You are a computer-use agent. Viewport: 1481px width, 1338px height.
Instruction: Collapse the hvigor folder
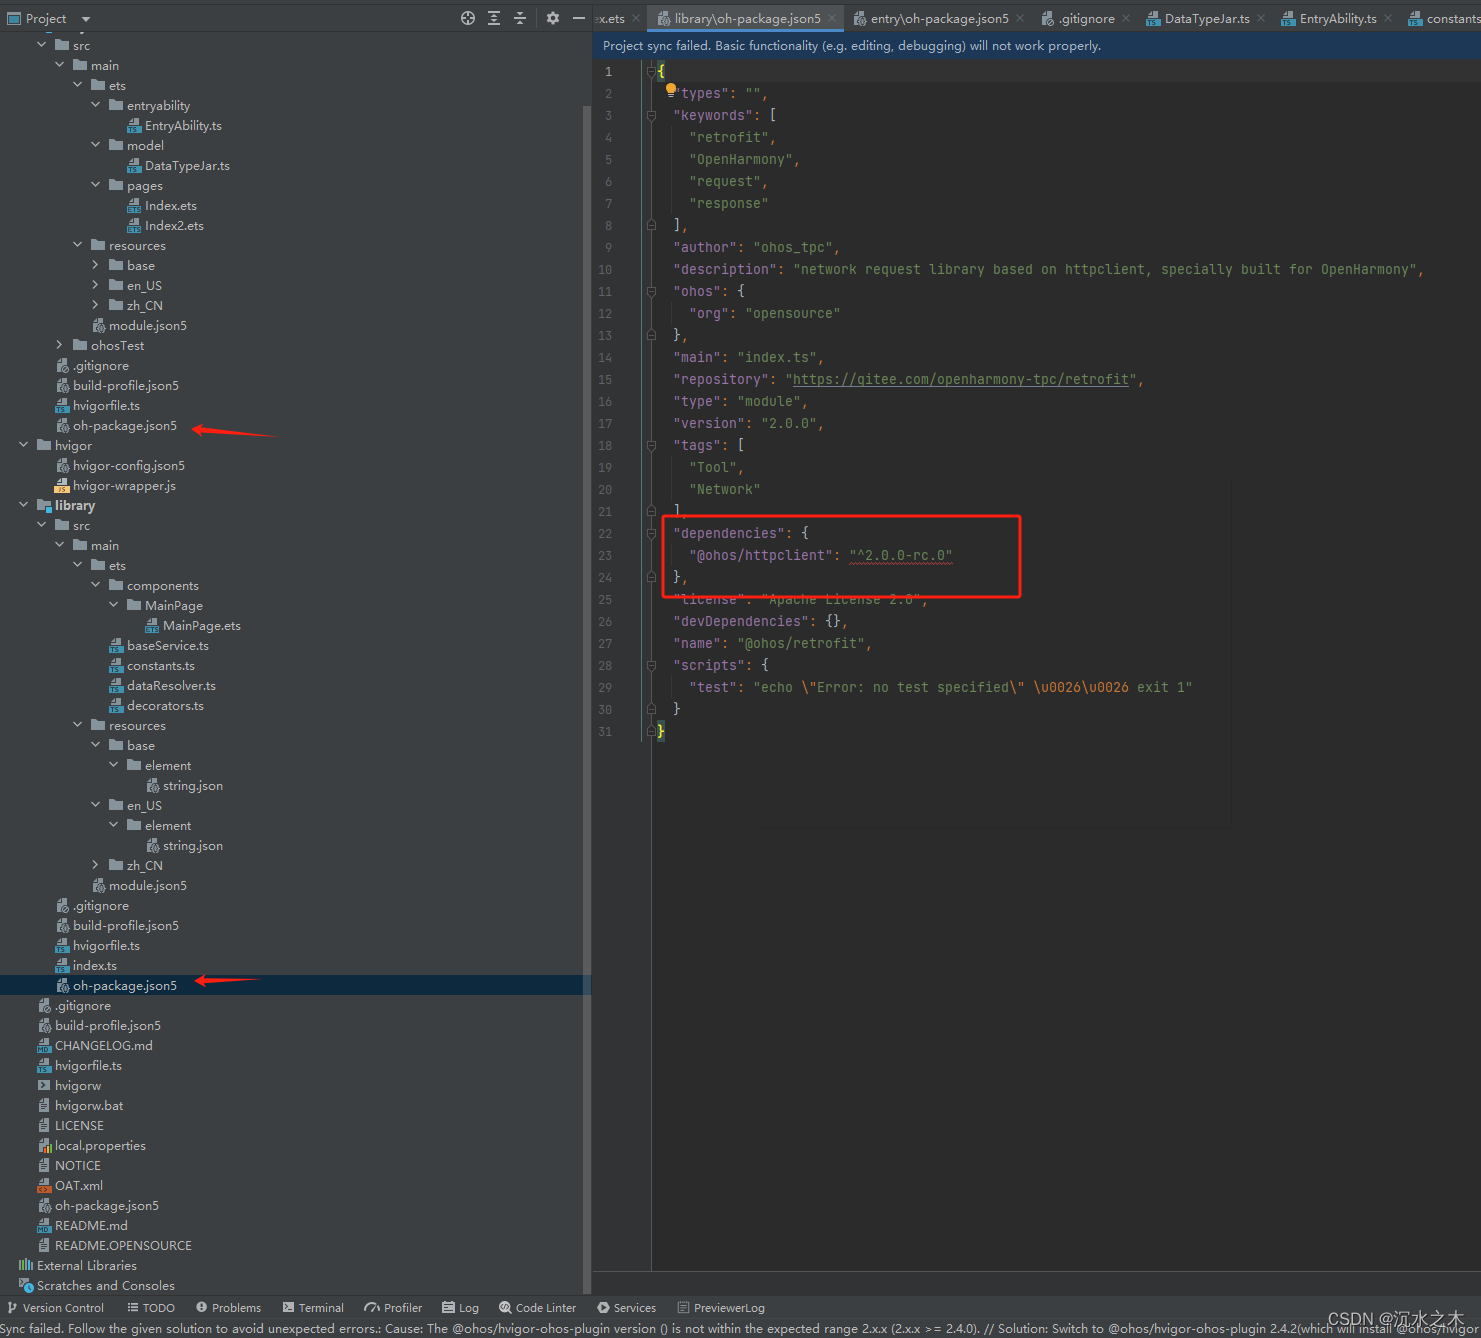[x=24, y=445]
